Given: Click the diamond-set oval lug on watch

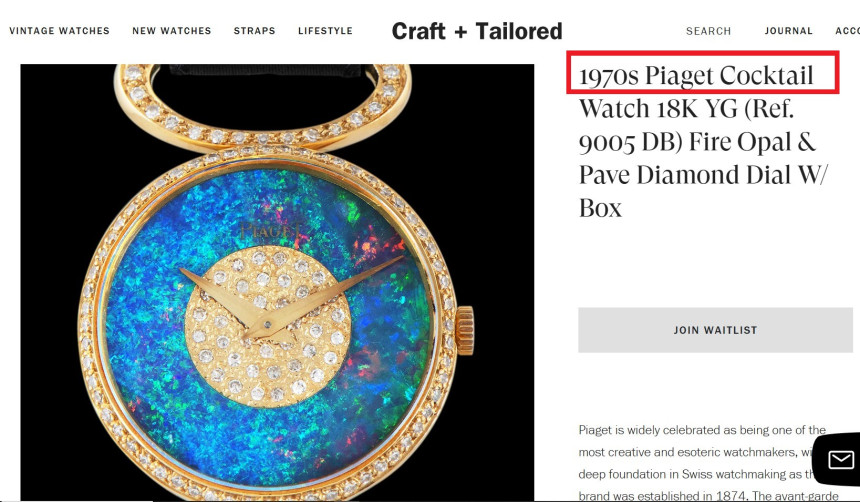Looking at the screenshot, I should (x=263, y=107).
